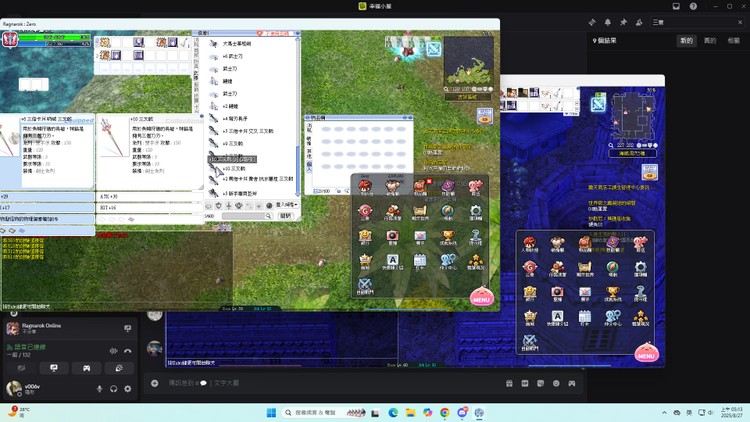The height and width of the screenshot is (422, 750).
Task: Open the camera icon in the blue dungeon window menu
Action: tap(557, 292)
